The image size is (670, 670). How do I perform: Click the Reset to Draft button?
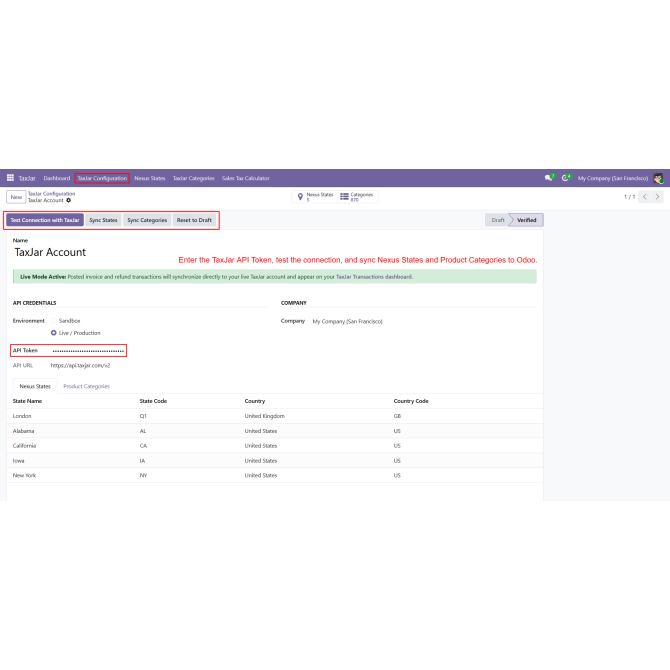[194, 220]
